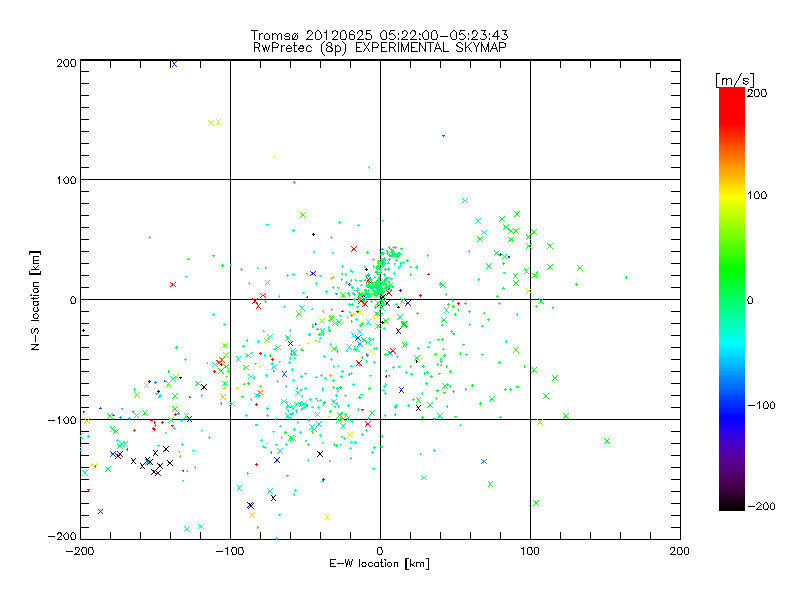
Task: Pick the '-200' tick on the E-W axis
Action: pyautogui.click(x=81, y=551)
